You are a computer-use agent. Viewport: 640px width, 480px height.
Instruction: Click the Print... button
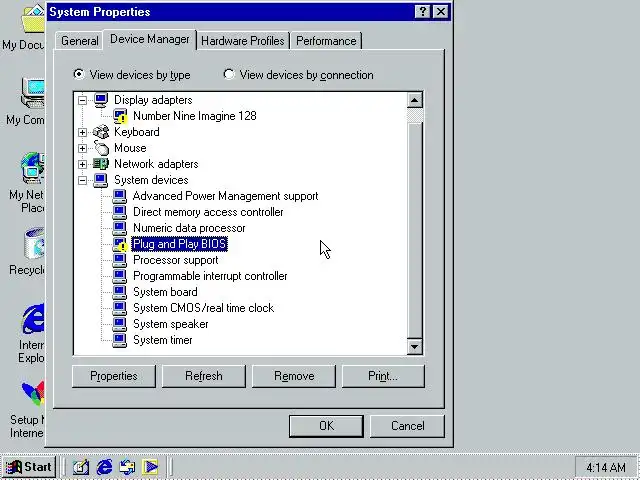tap(383, 376)
